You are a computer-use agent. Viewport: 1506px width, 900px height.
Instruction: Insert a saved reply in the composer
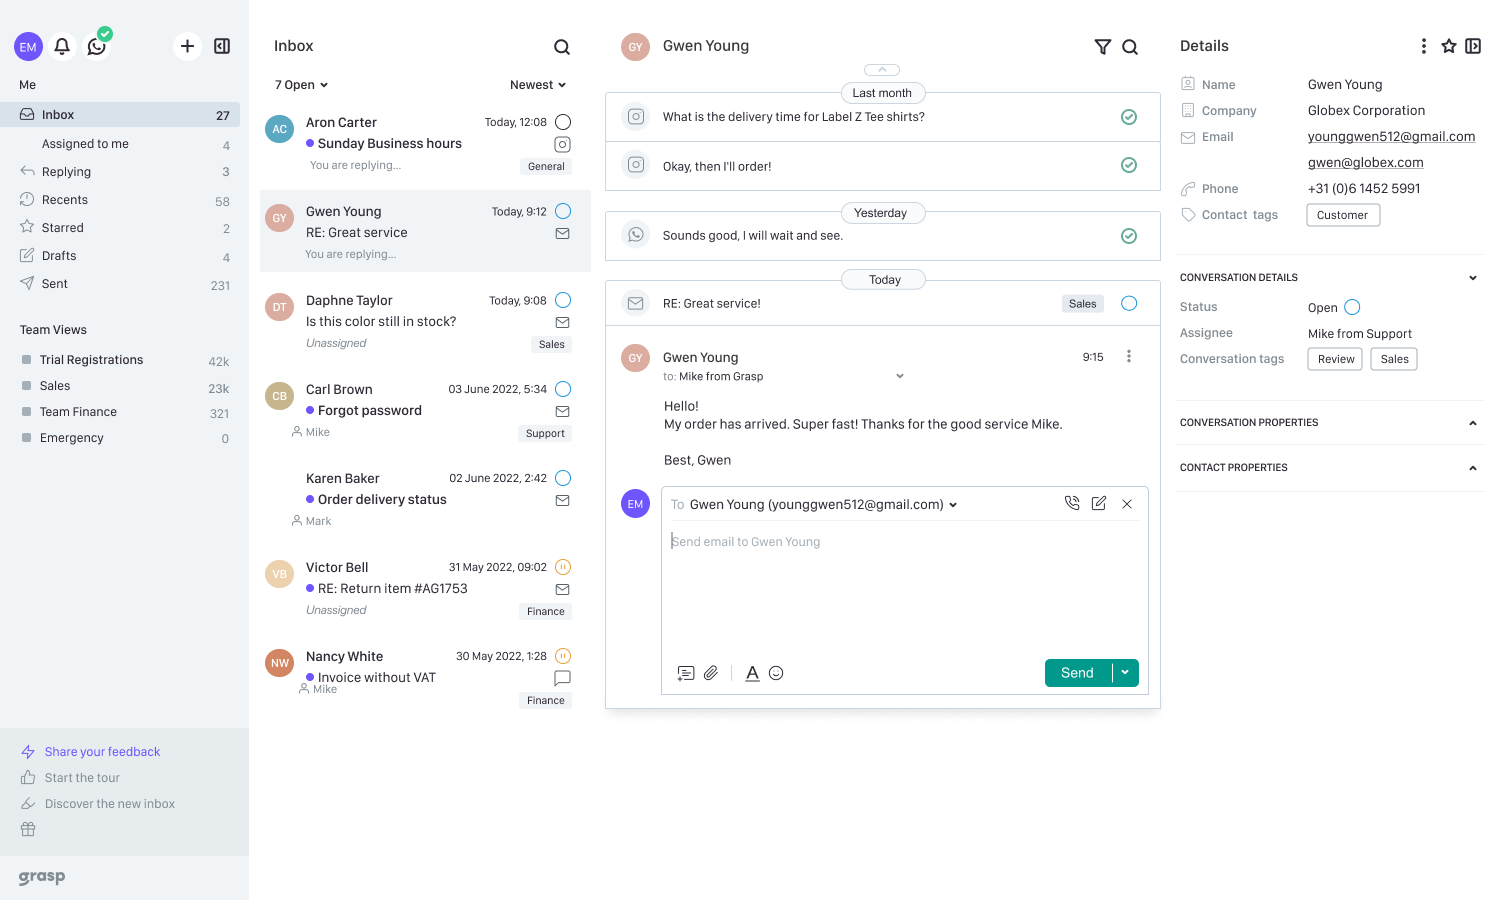click(685, 673)
